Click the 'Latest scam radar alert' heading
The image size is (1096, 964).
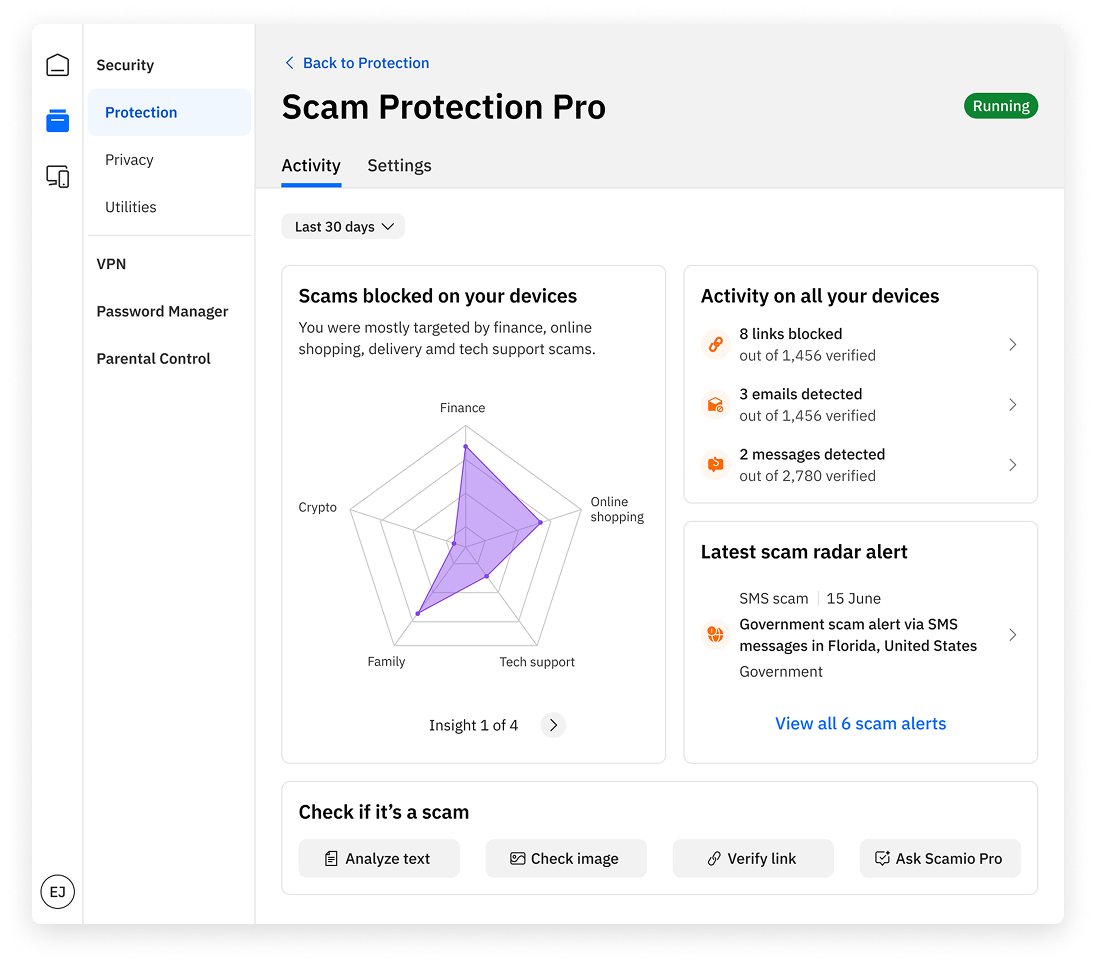click(804, 552)
